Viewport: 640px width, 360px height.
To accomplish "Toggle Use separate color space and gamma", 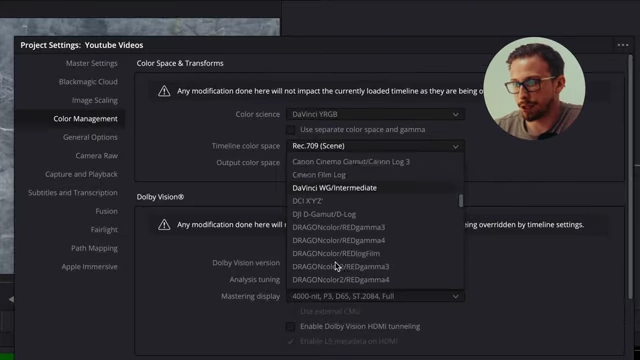I will tap(291, 130).
